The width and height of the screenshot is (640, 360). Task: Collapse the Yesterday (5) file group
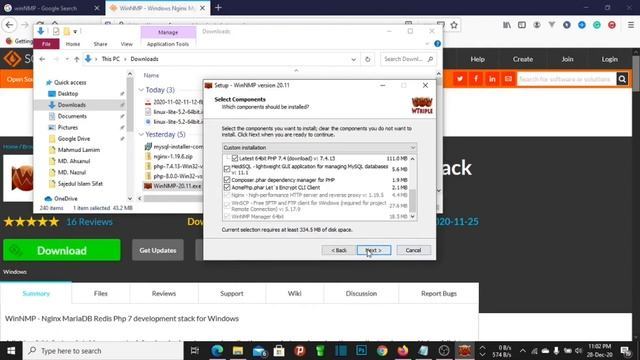click(x=141, y=134)
